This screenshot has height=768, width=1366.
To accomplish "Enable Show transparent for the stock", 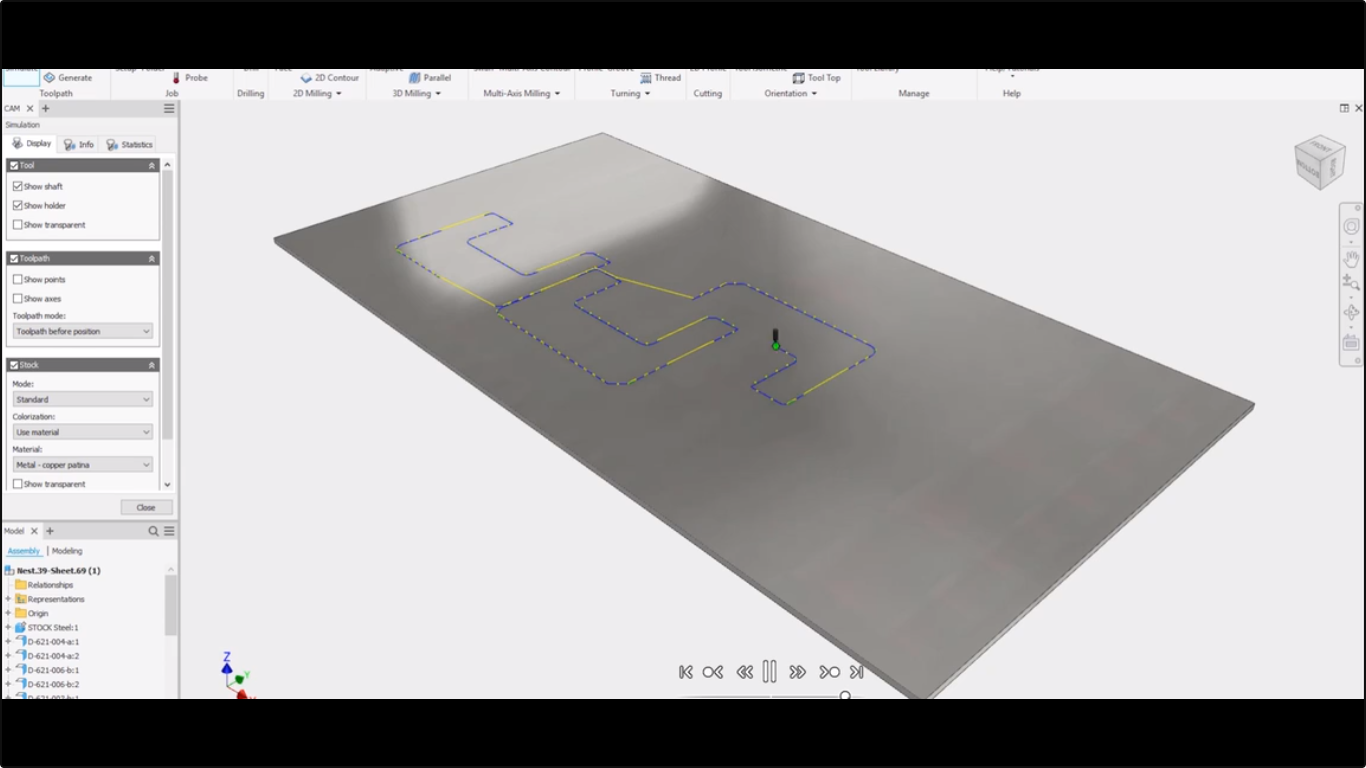I will click(x=17, y=483).
